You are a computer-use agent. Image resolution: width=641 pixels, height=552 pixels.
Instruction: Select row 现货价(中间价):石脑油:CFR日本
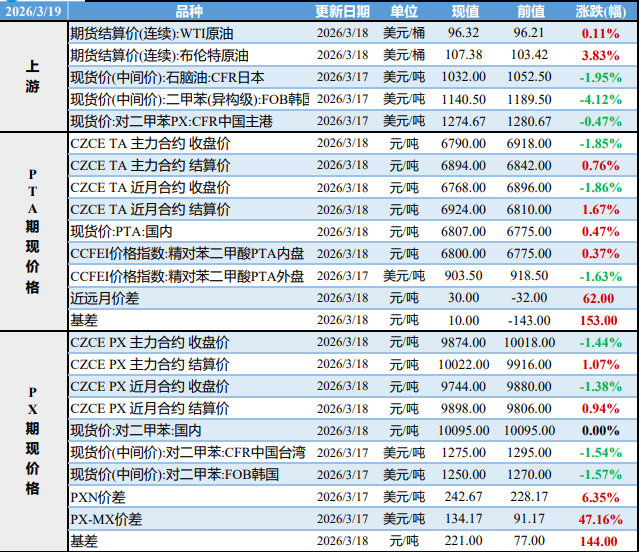(x=353, y=77)
